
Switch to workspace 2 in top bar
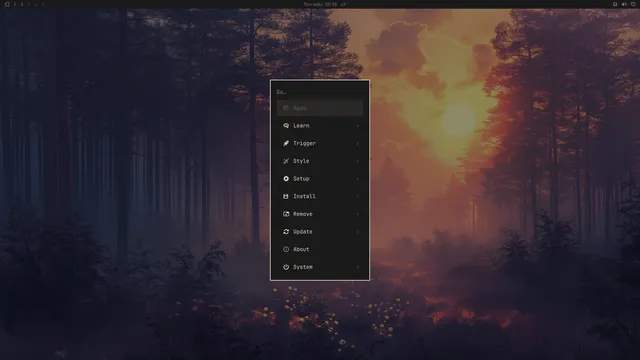(22, 4)
